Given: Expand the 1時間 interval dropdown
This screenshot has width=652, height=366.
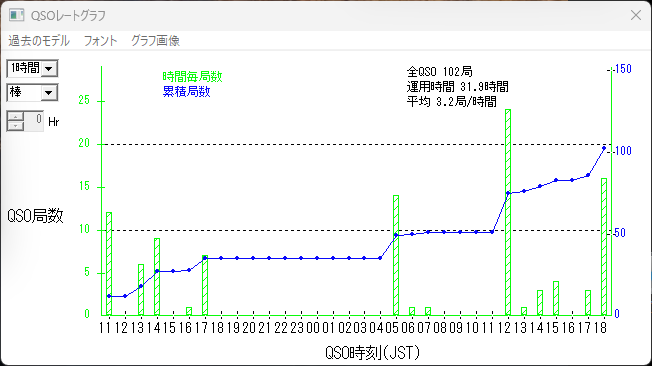Looking at the screenshot, I should pyautogui.click(x=49, y=68).
